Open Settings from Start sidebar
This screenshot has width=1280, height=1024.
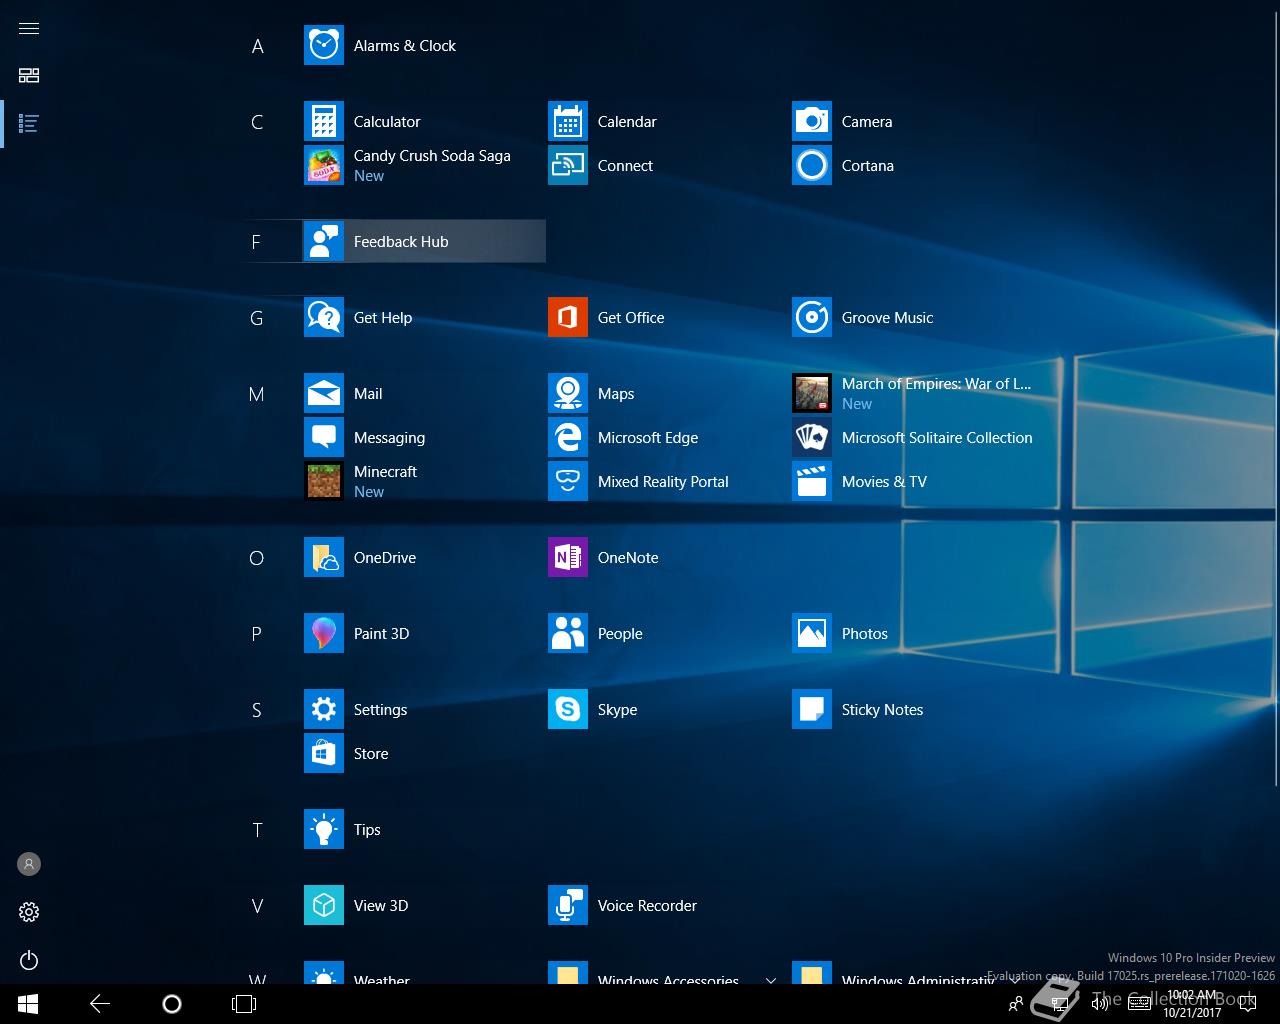[x=29, y=912]
